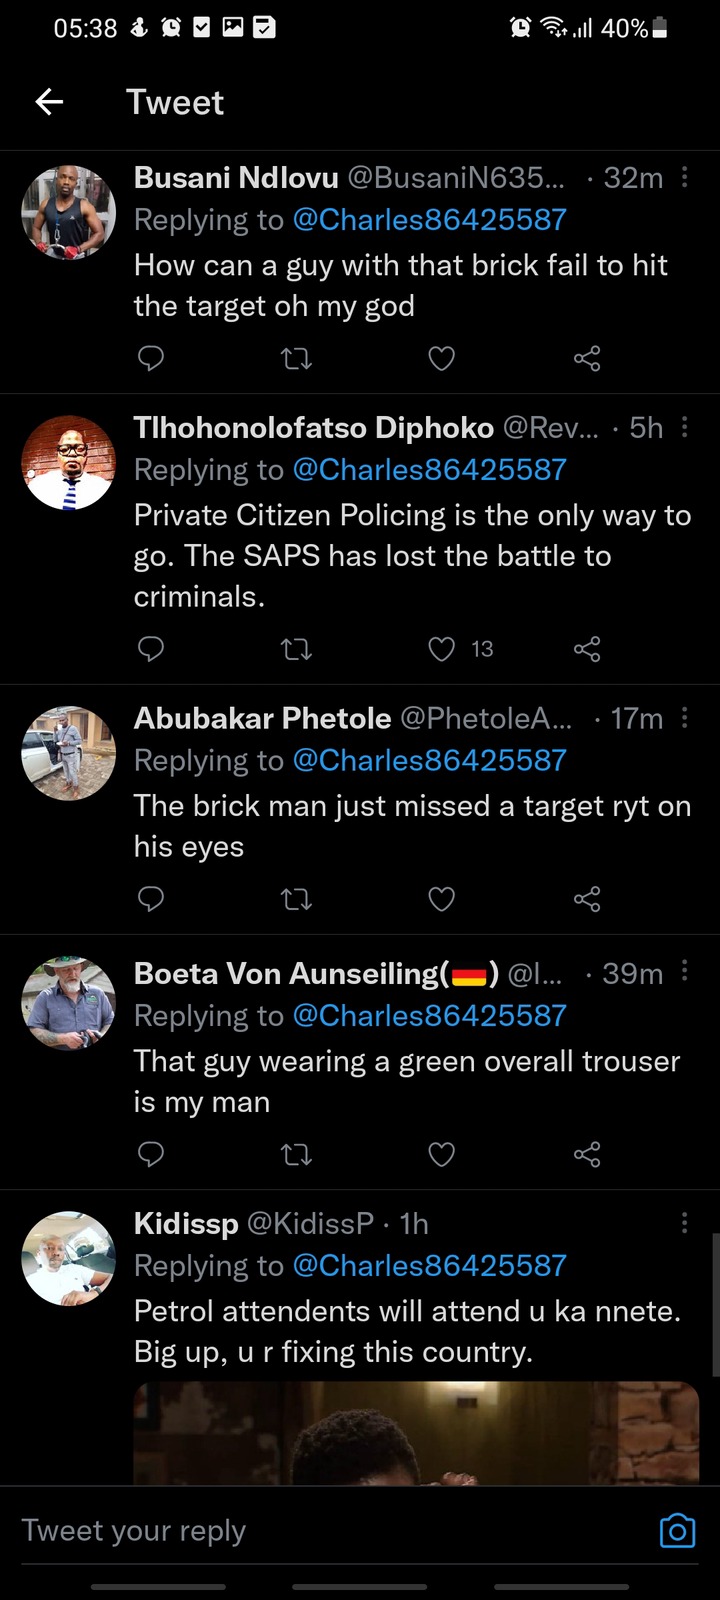Like Busani Ndlovu's brick tweet

click(442, 358)
